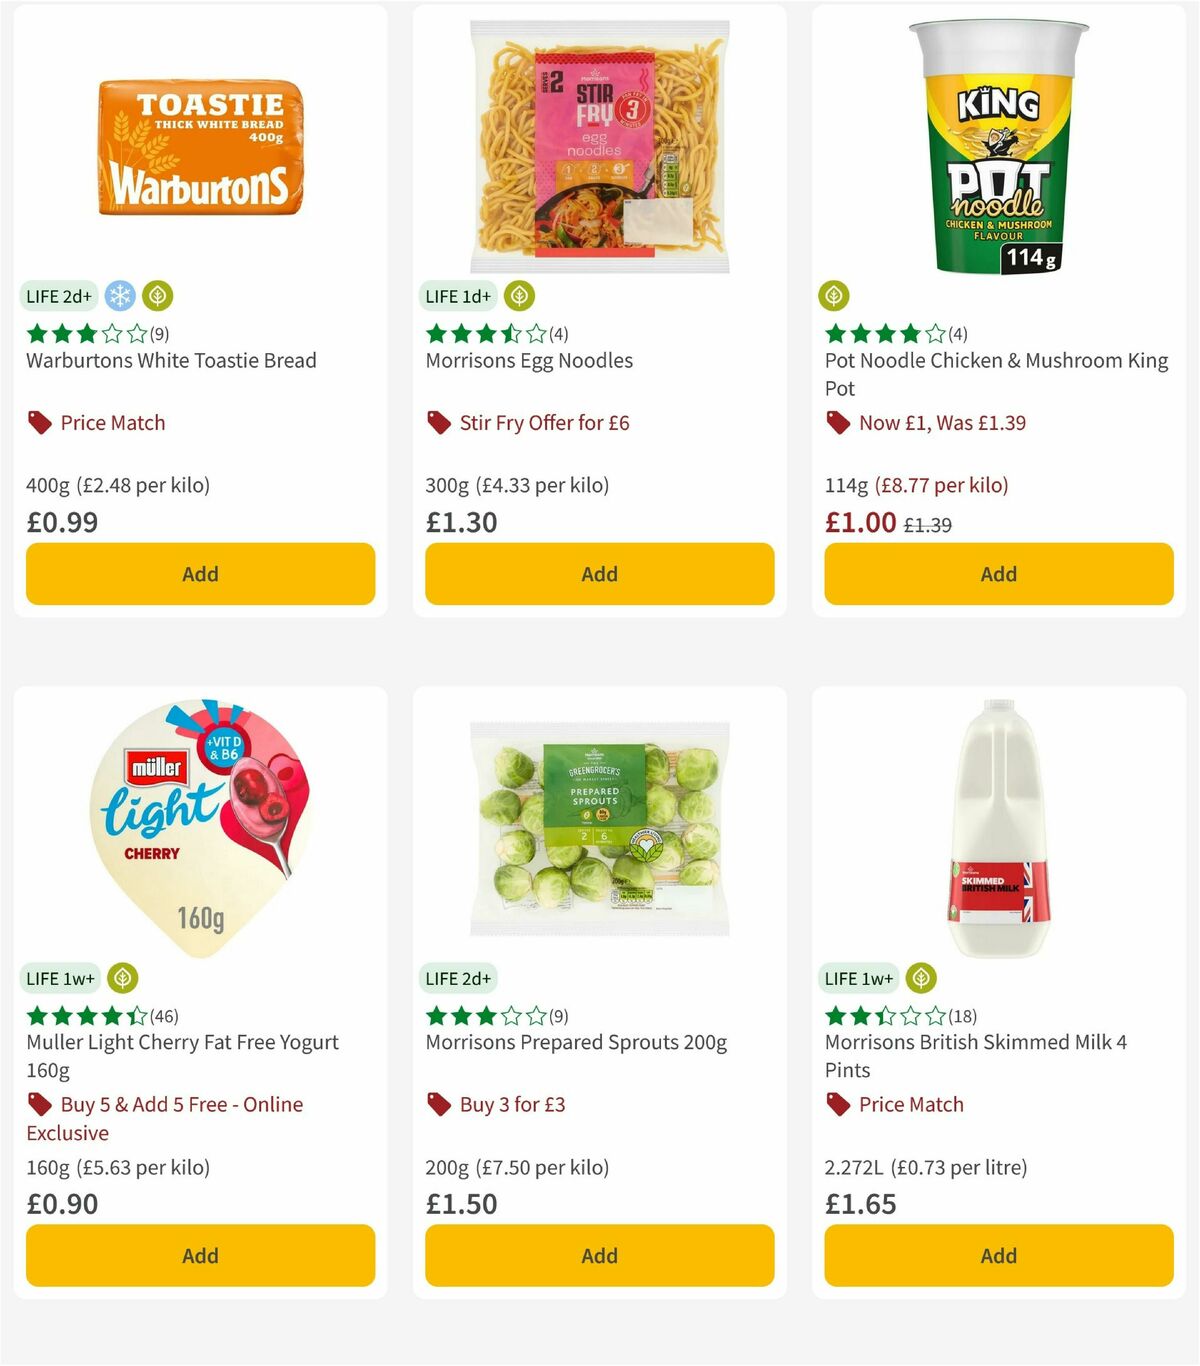Screen dimensions: 1200x1366
Task: Open Muller Light Cherry Fat Free Yogurt details
Action: [x=181, y=1042]
